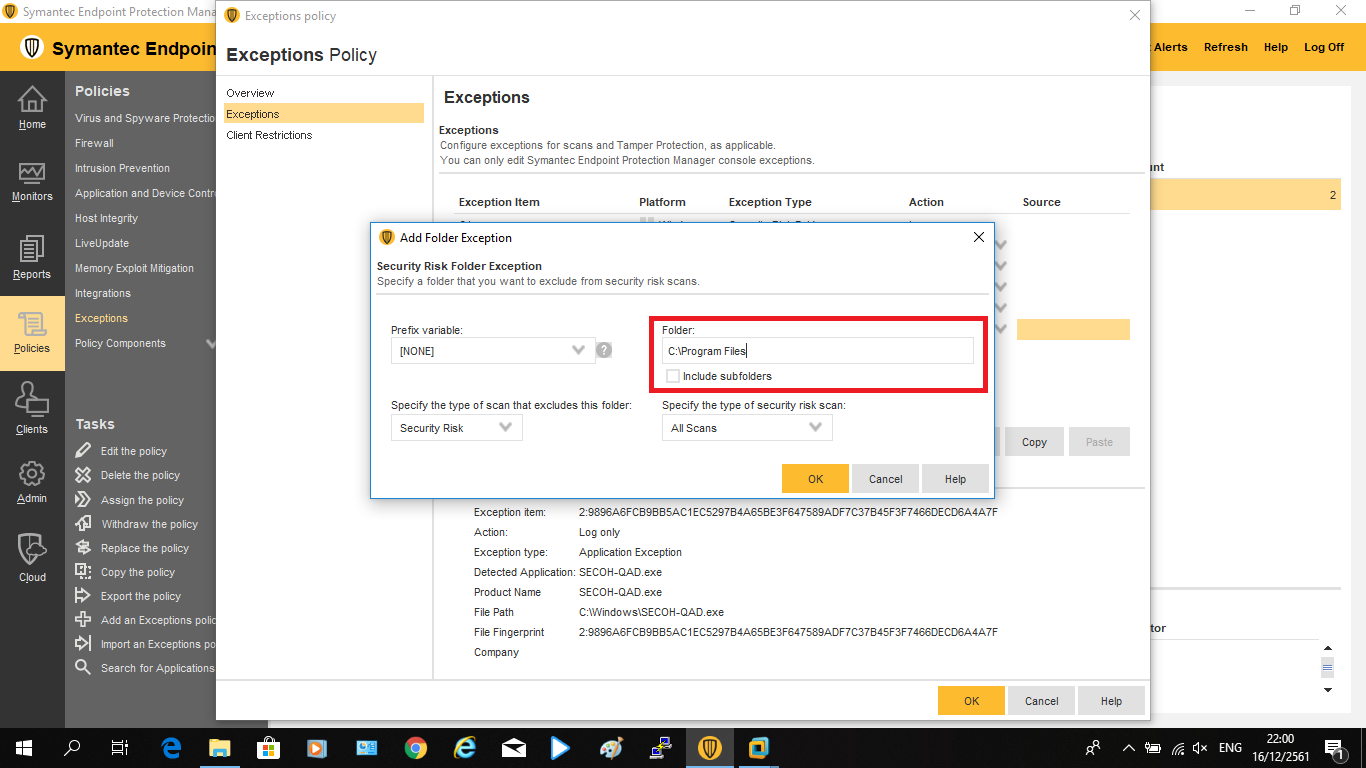Click the Folder path input field
1366x768 pixels.
[817, 351]
